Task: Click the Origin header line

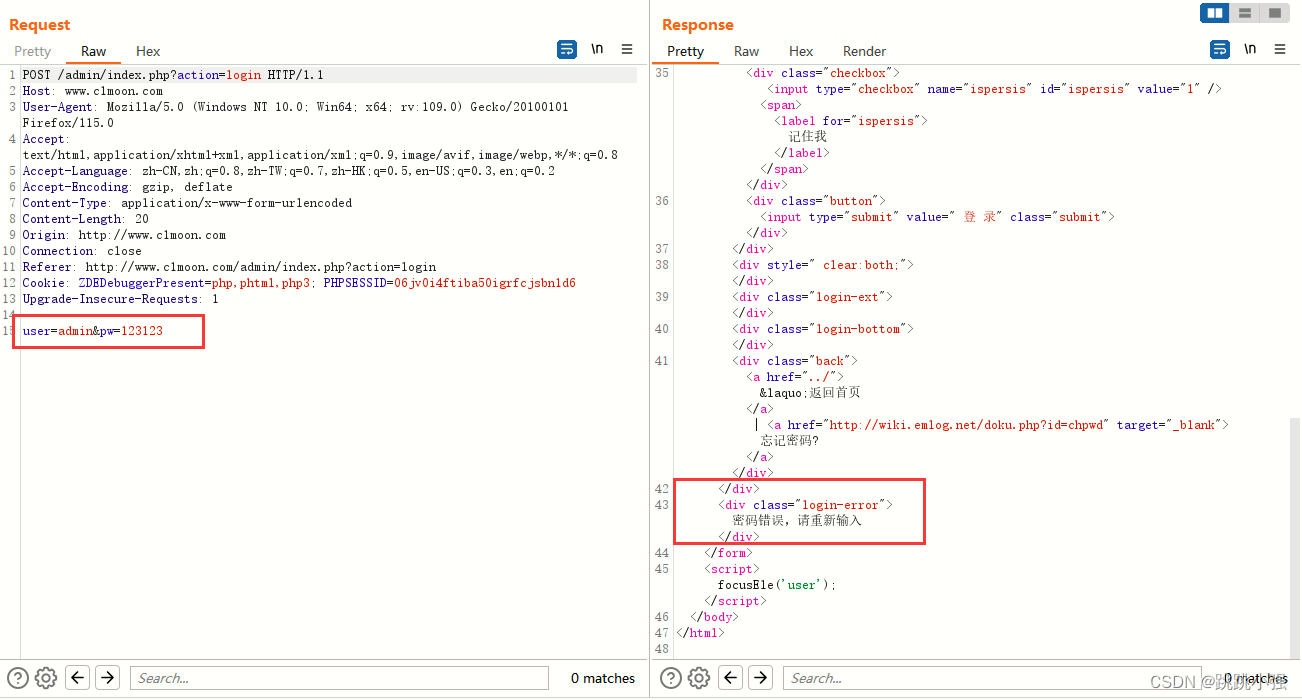Action: (x=124, y=235)
